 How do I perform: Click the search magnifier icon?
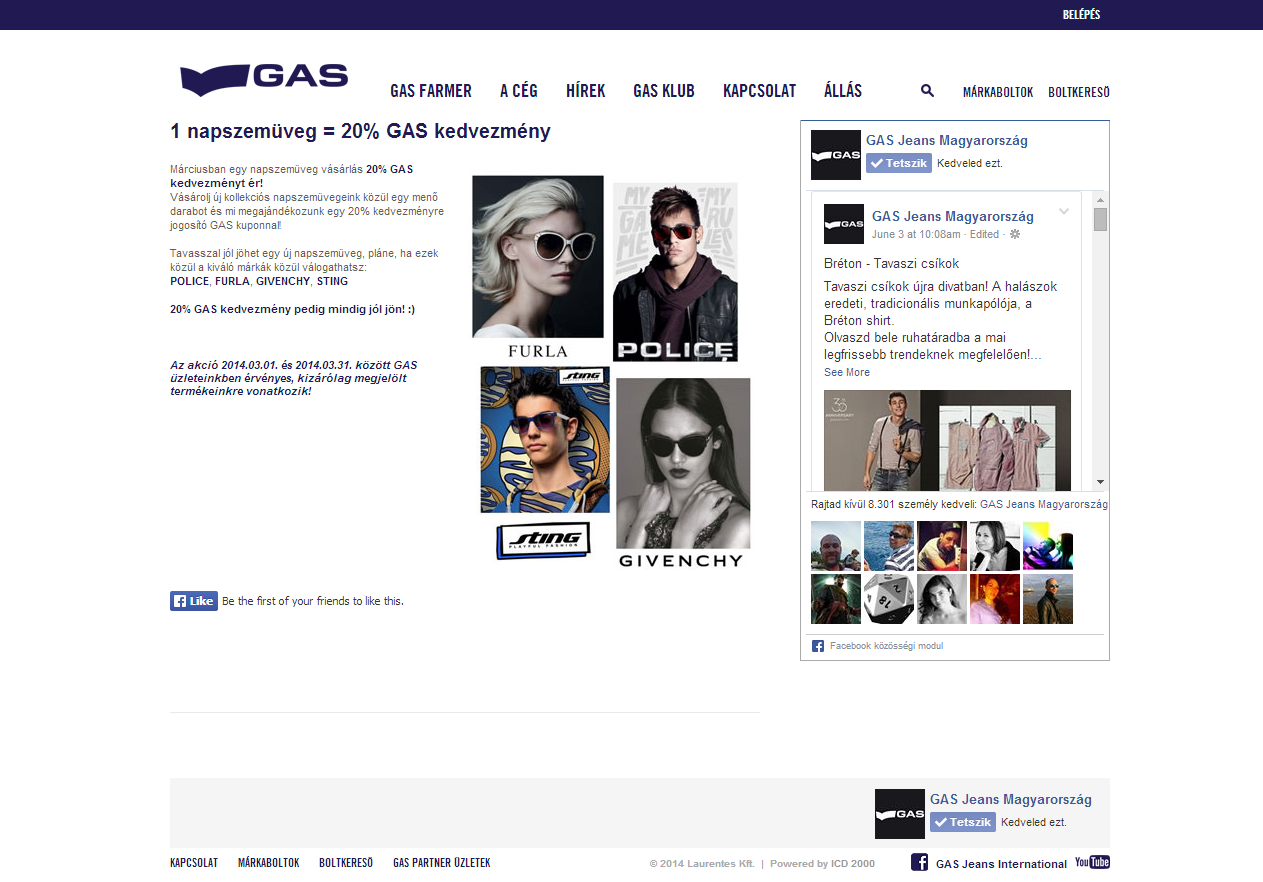pos(927,91)
